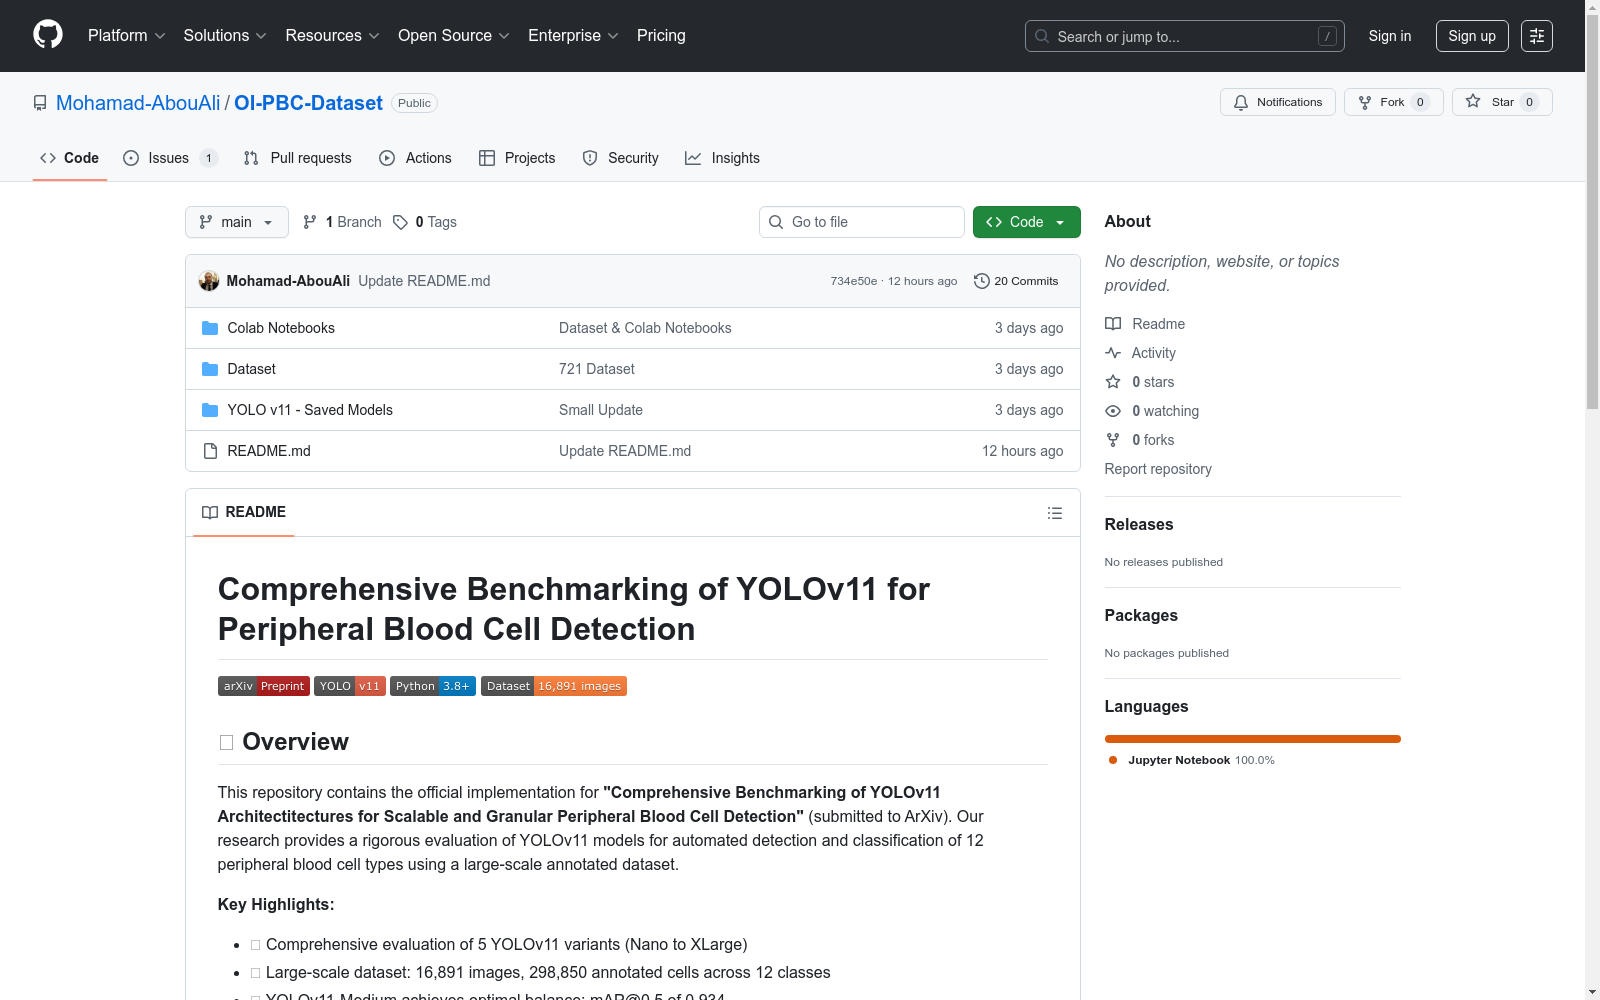The height and width of the screenshot is (1000, 1600).
Task: Click the stars icon in About sidebar
Action: [1113, 382]
